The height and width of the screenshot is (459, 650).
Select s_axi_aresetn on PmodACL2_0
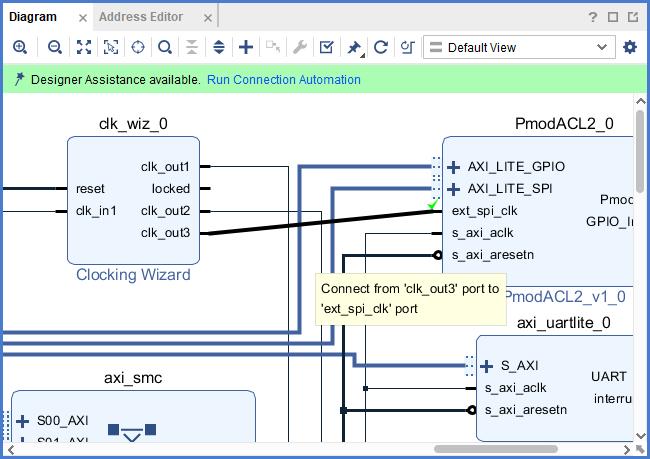[x=493, y=255]
